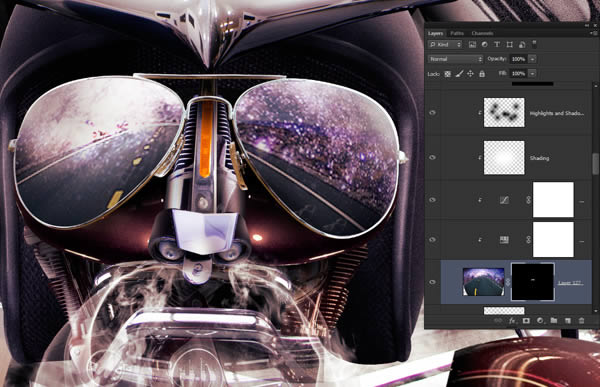Hide the curves adjustment layer
This screenshot has width=600, height=387.
point(432,200)
